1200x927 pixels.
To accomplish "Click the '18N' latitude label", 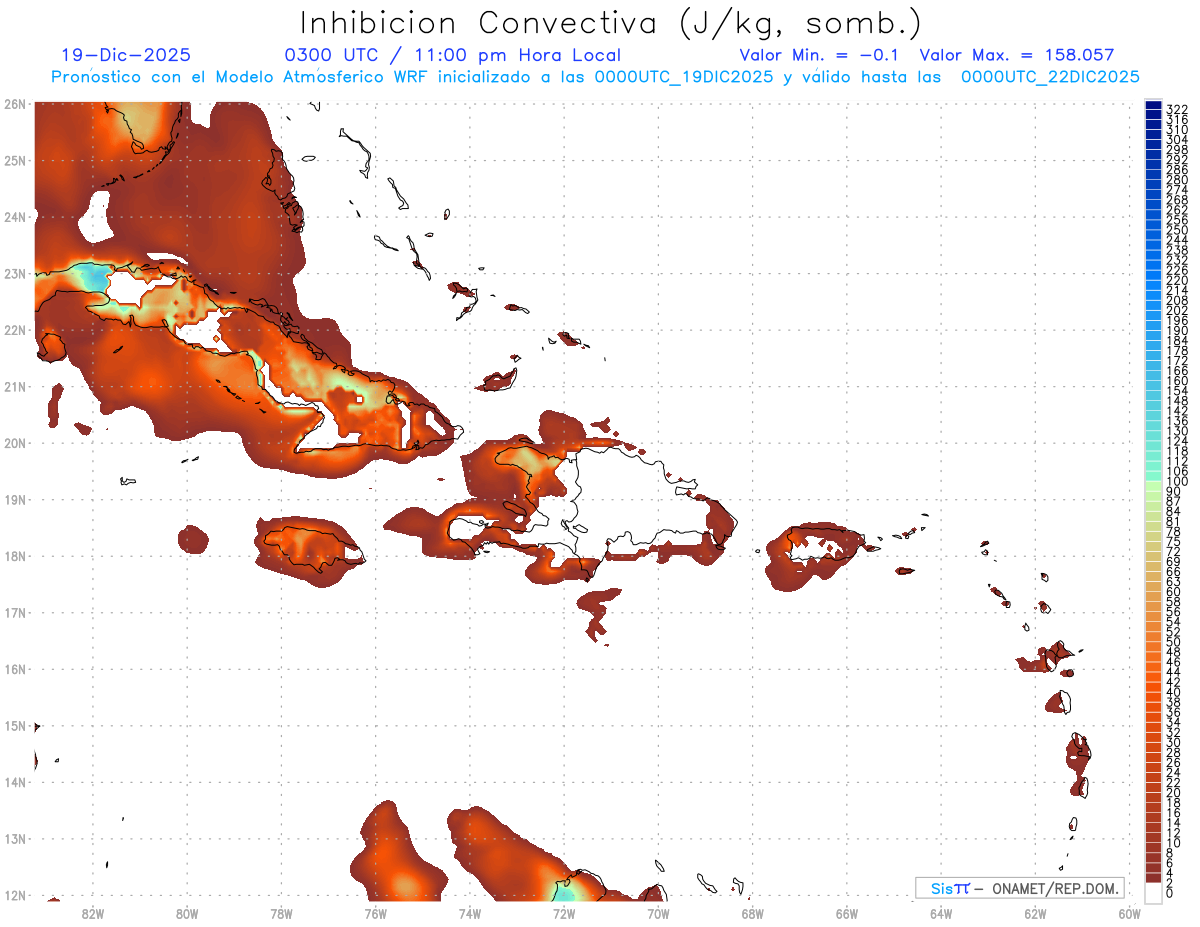I will coord(14,556).
